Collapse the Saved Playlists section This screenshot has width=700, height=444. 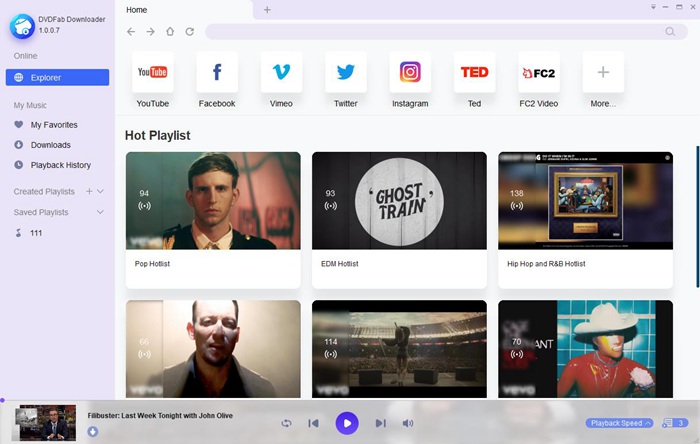[100, 212]
